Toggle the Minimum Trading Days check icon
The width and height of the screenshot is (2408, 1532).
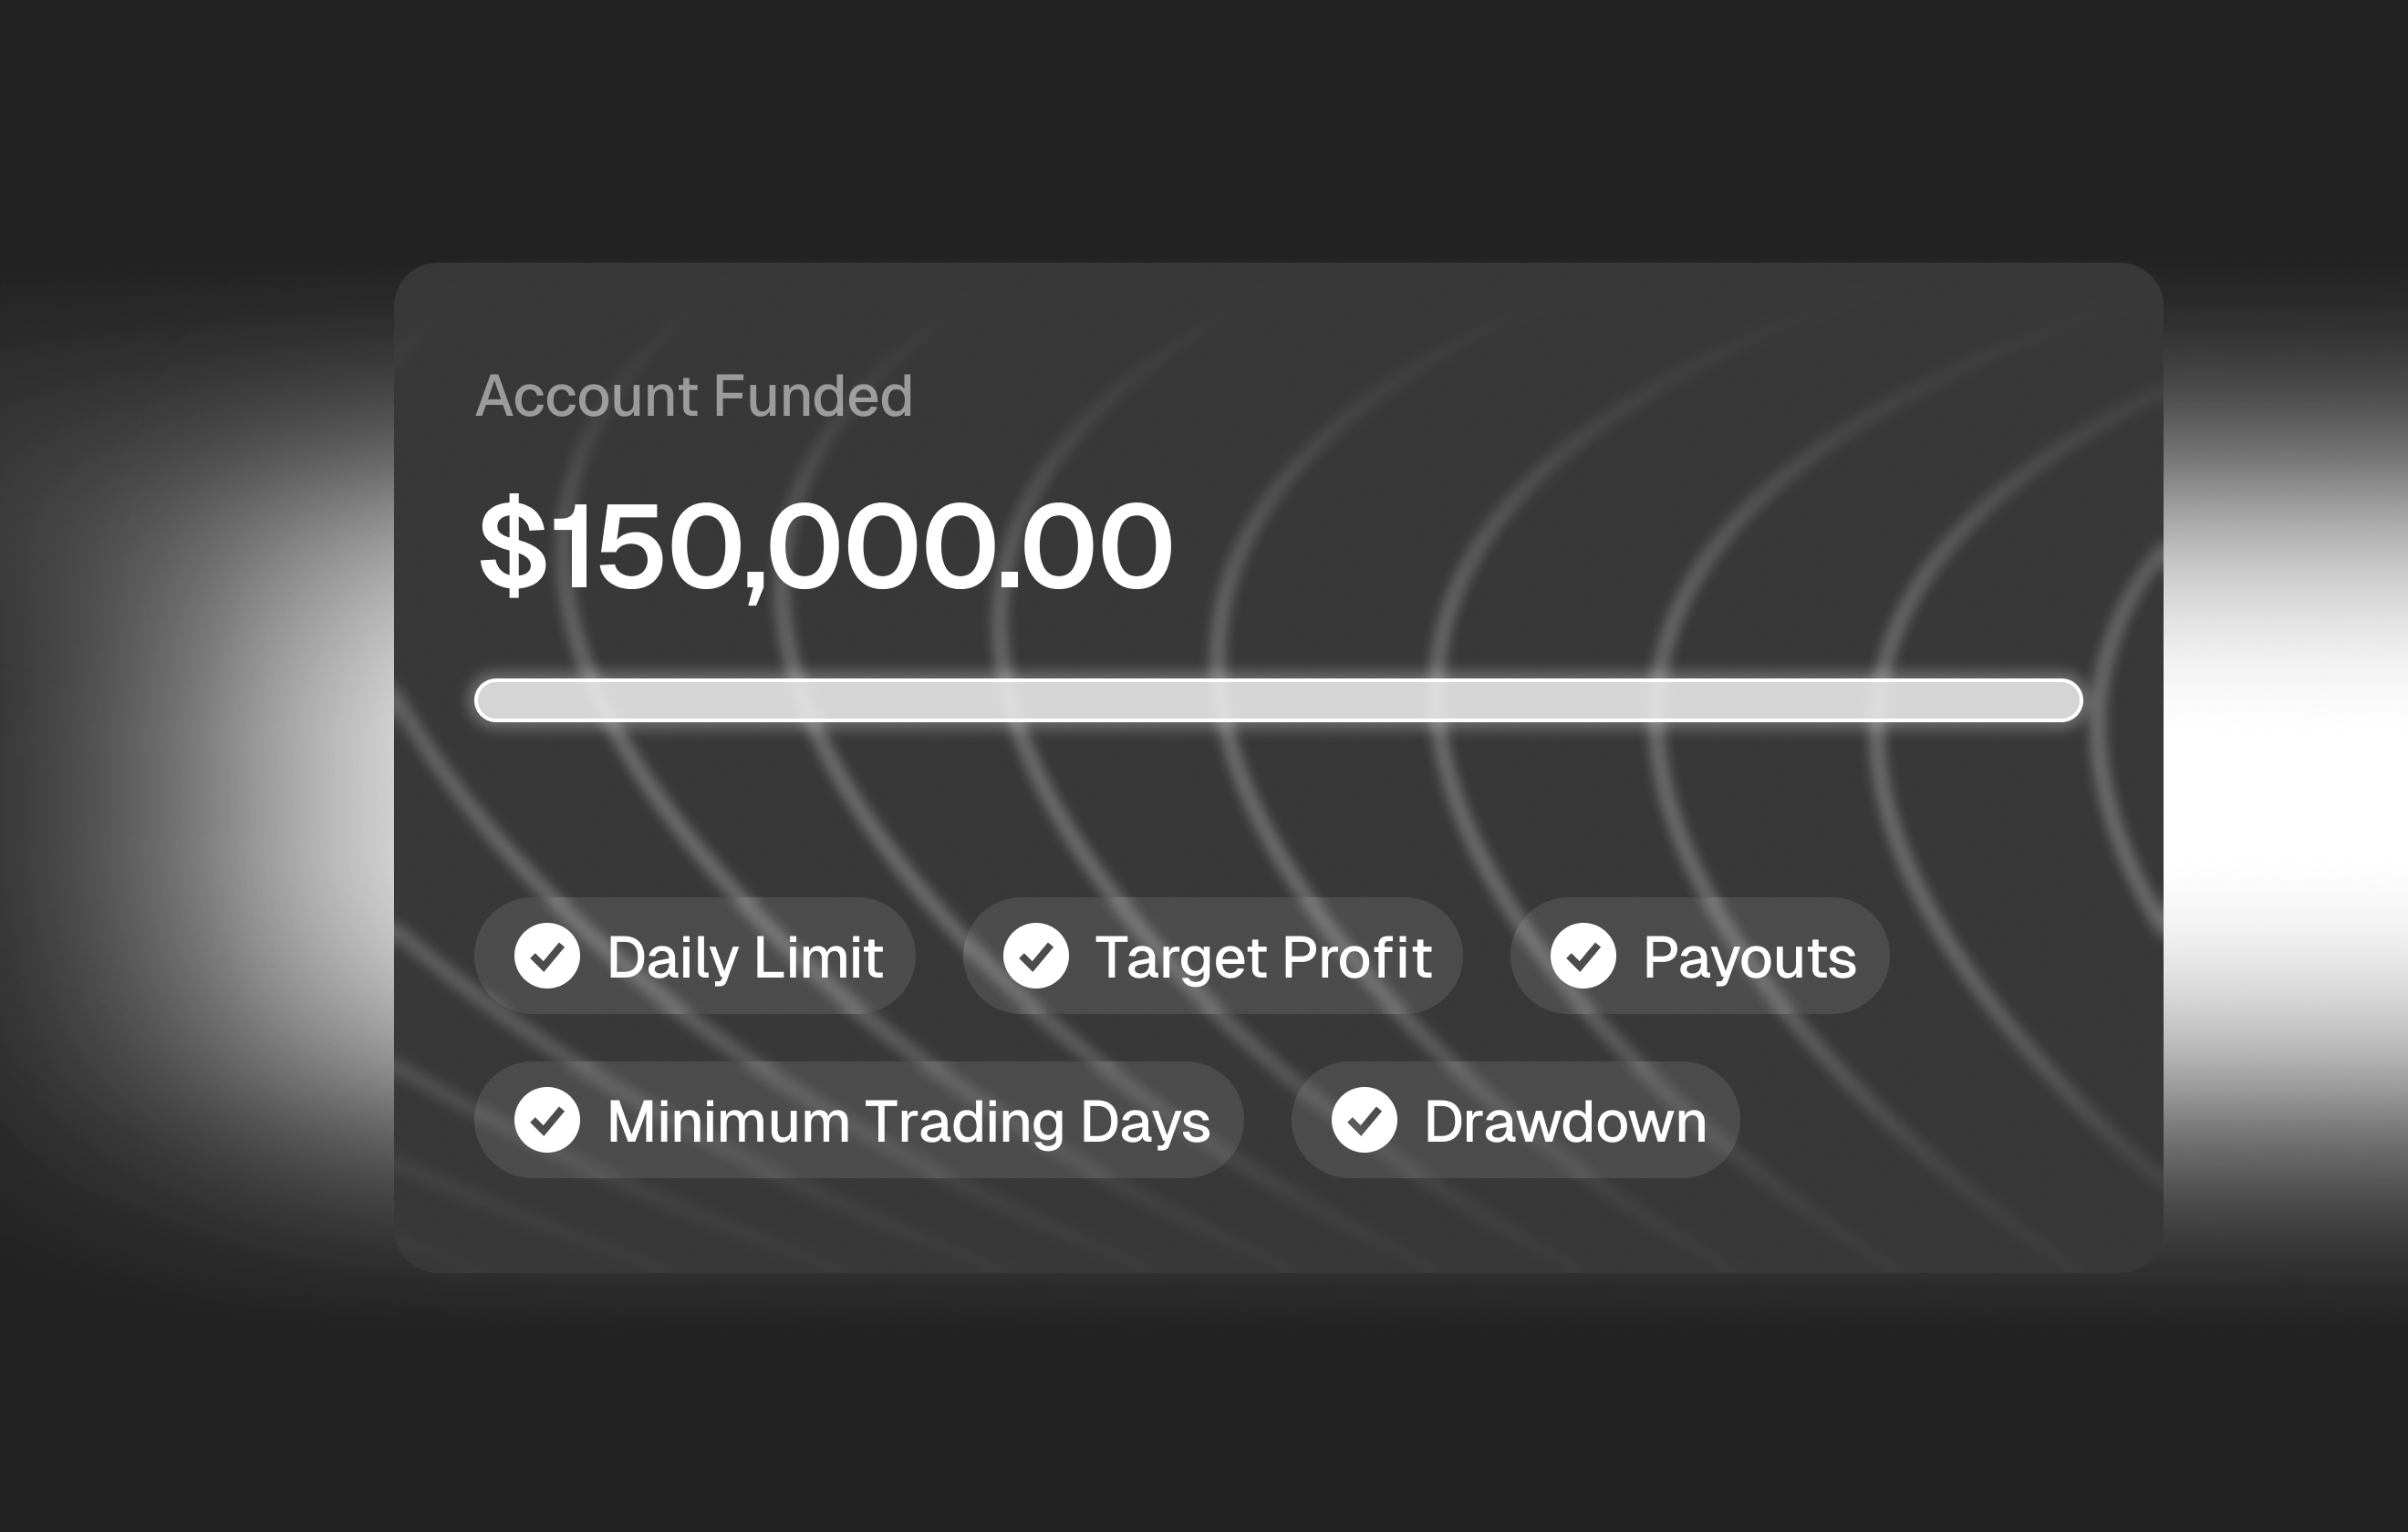pos(547,1120)
